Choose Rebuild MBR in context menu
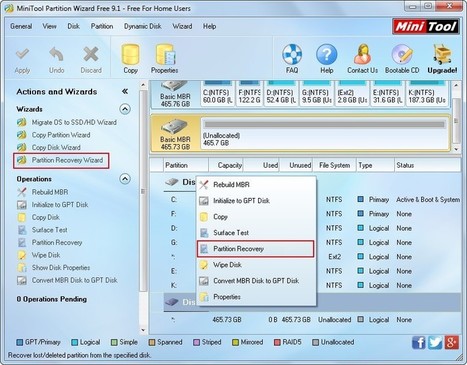Image resolution: width=467 pixels, height=365 pixels. coord(256,185)
